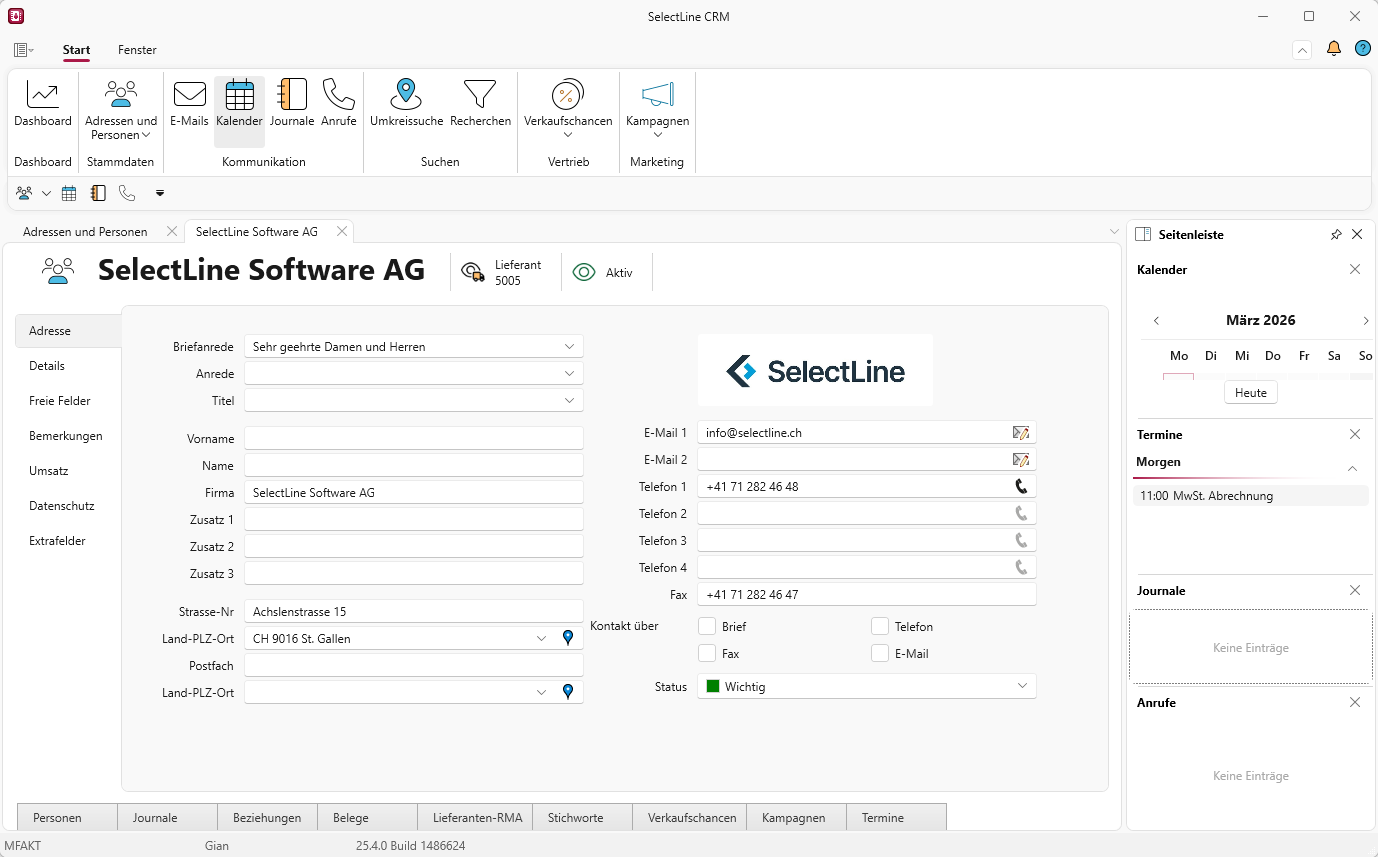
Task: Enable the Brief contact checkbox
Action: pyautogui.click(x=707, y=627)
